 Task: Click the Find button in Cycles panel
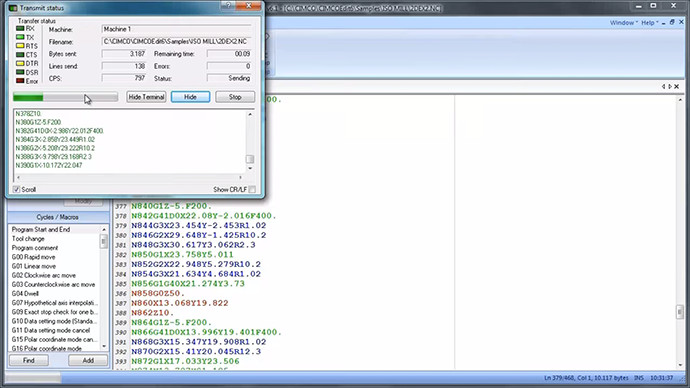[29, 360]
